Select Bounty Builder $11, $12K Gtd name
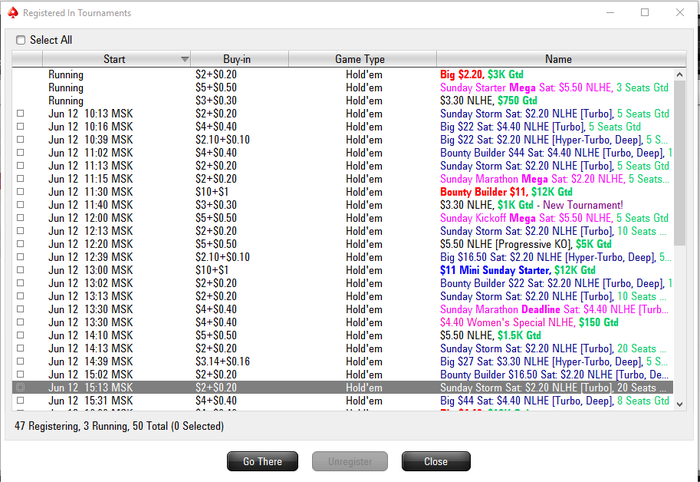 (506, 192)
